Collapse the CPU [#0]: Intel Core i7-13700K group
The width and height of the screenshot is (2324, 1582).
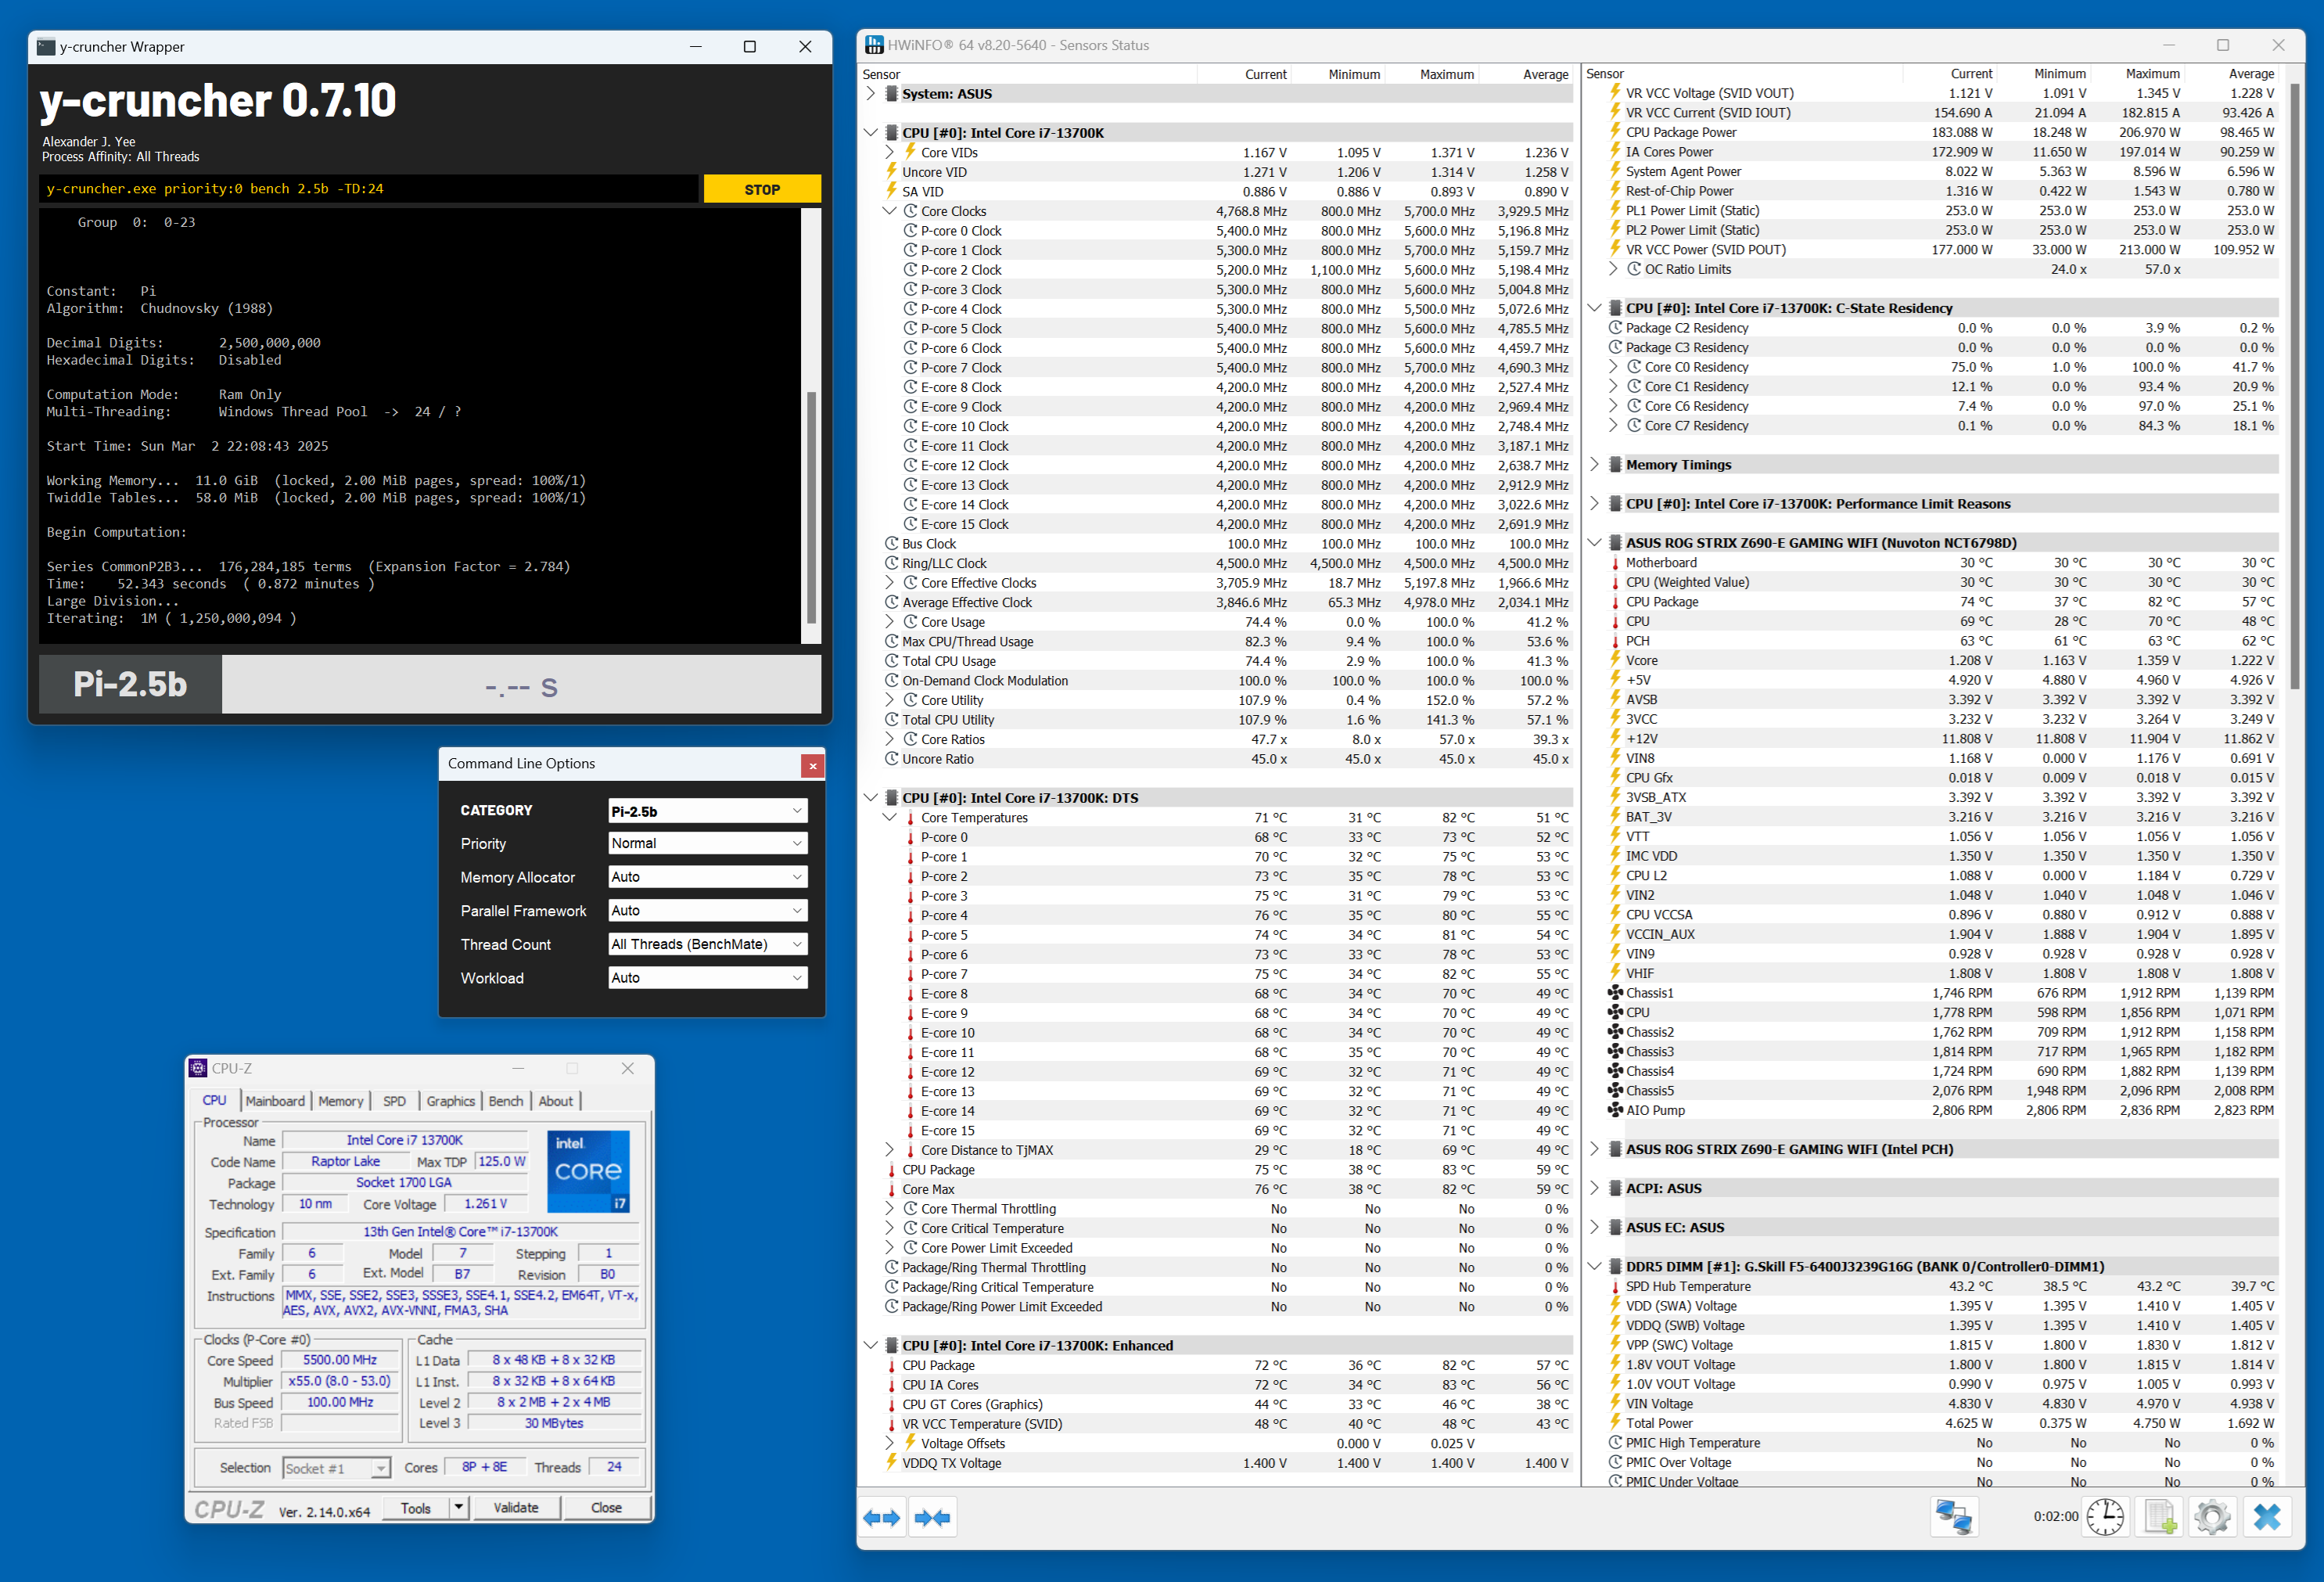pos(870,133)
